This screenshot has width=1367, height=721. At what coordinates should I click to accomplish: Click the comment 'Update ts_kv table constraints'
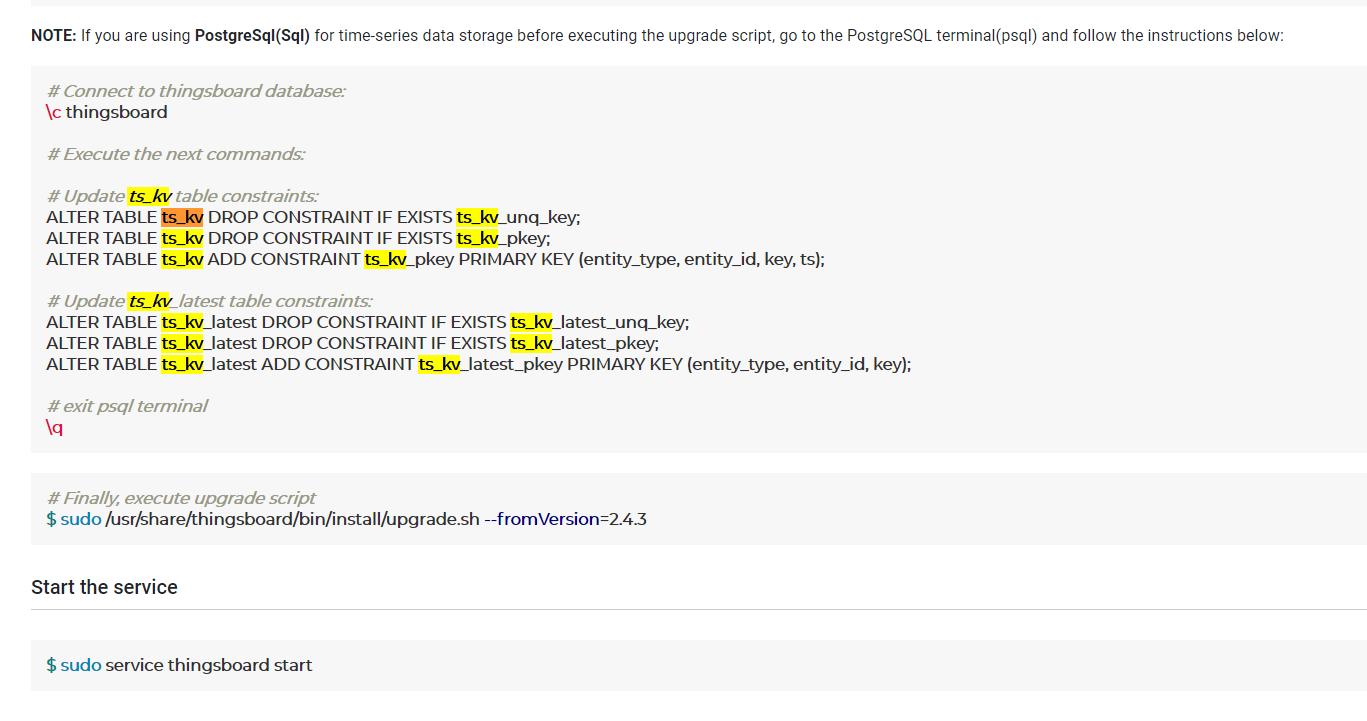point(182,196)
